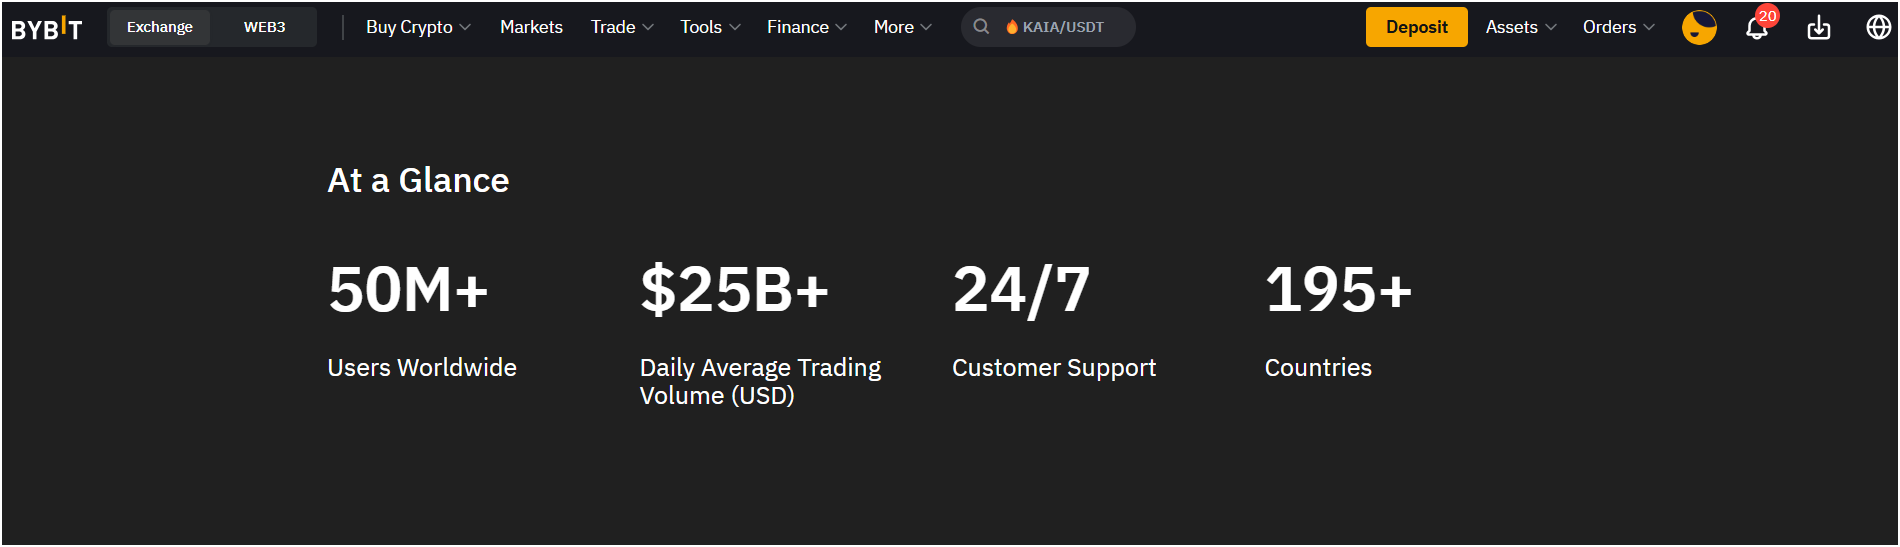This screenshot has width=1900, height=547.
Task: Open the More menu
Action: click(902, 27)
